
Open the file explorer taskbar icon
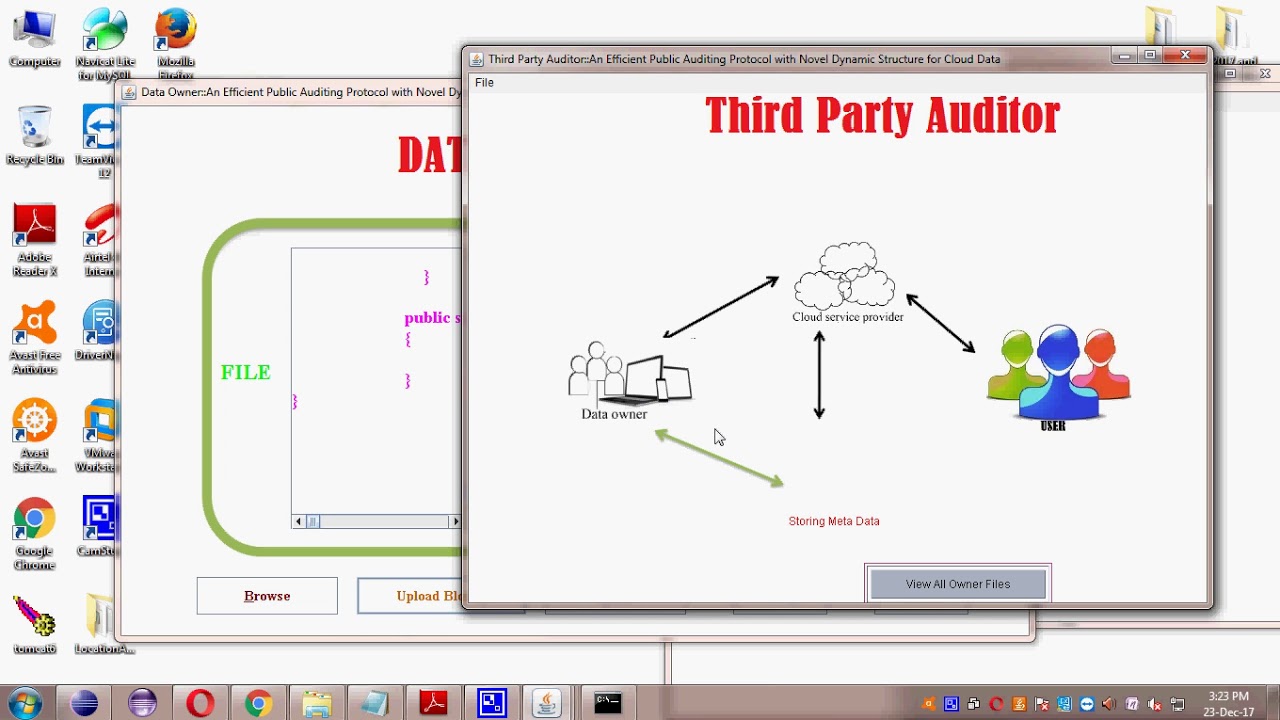[316, 704]
